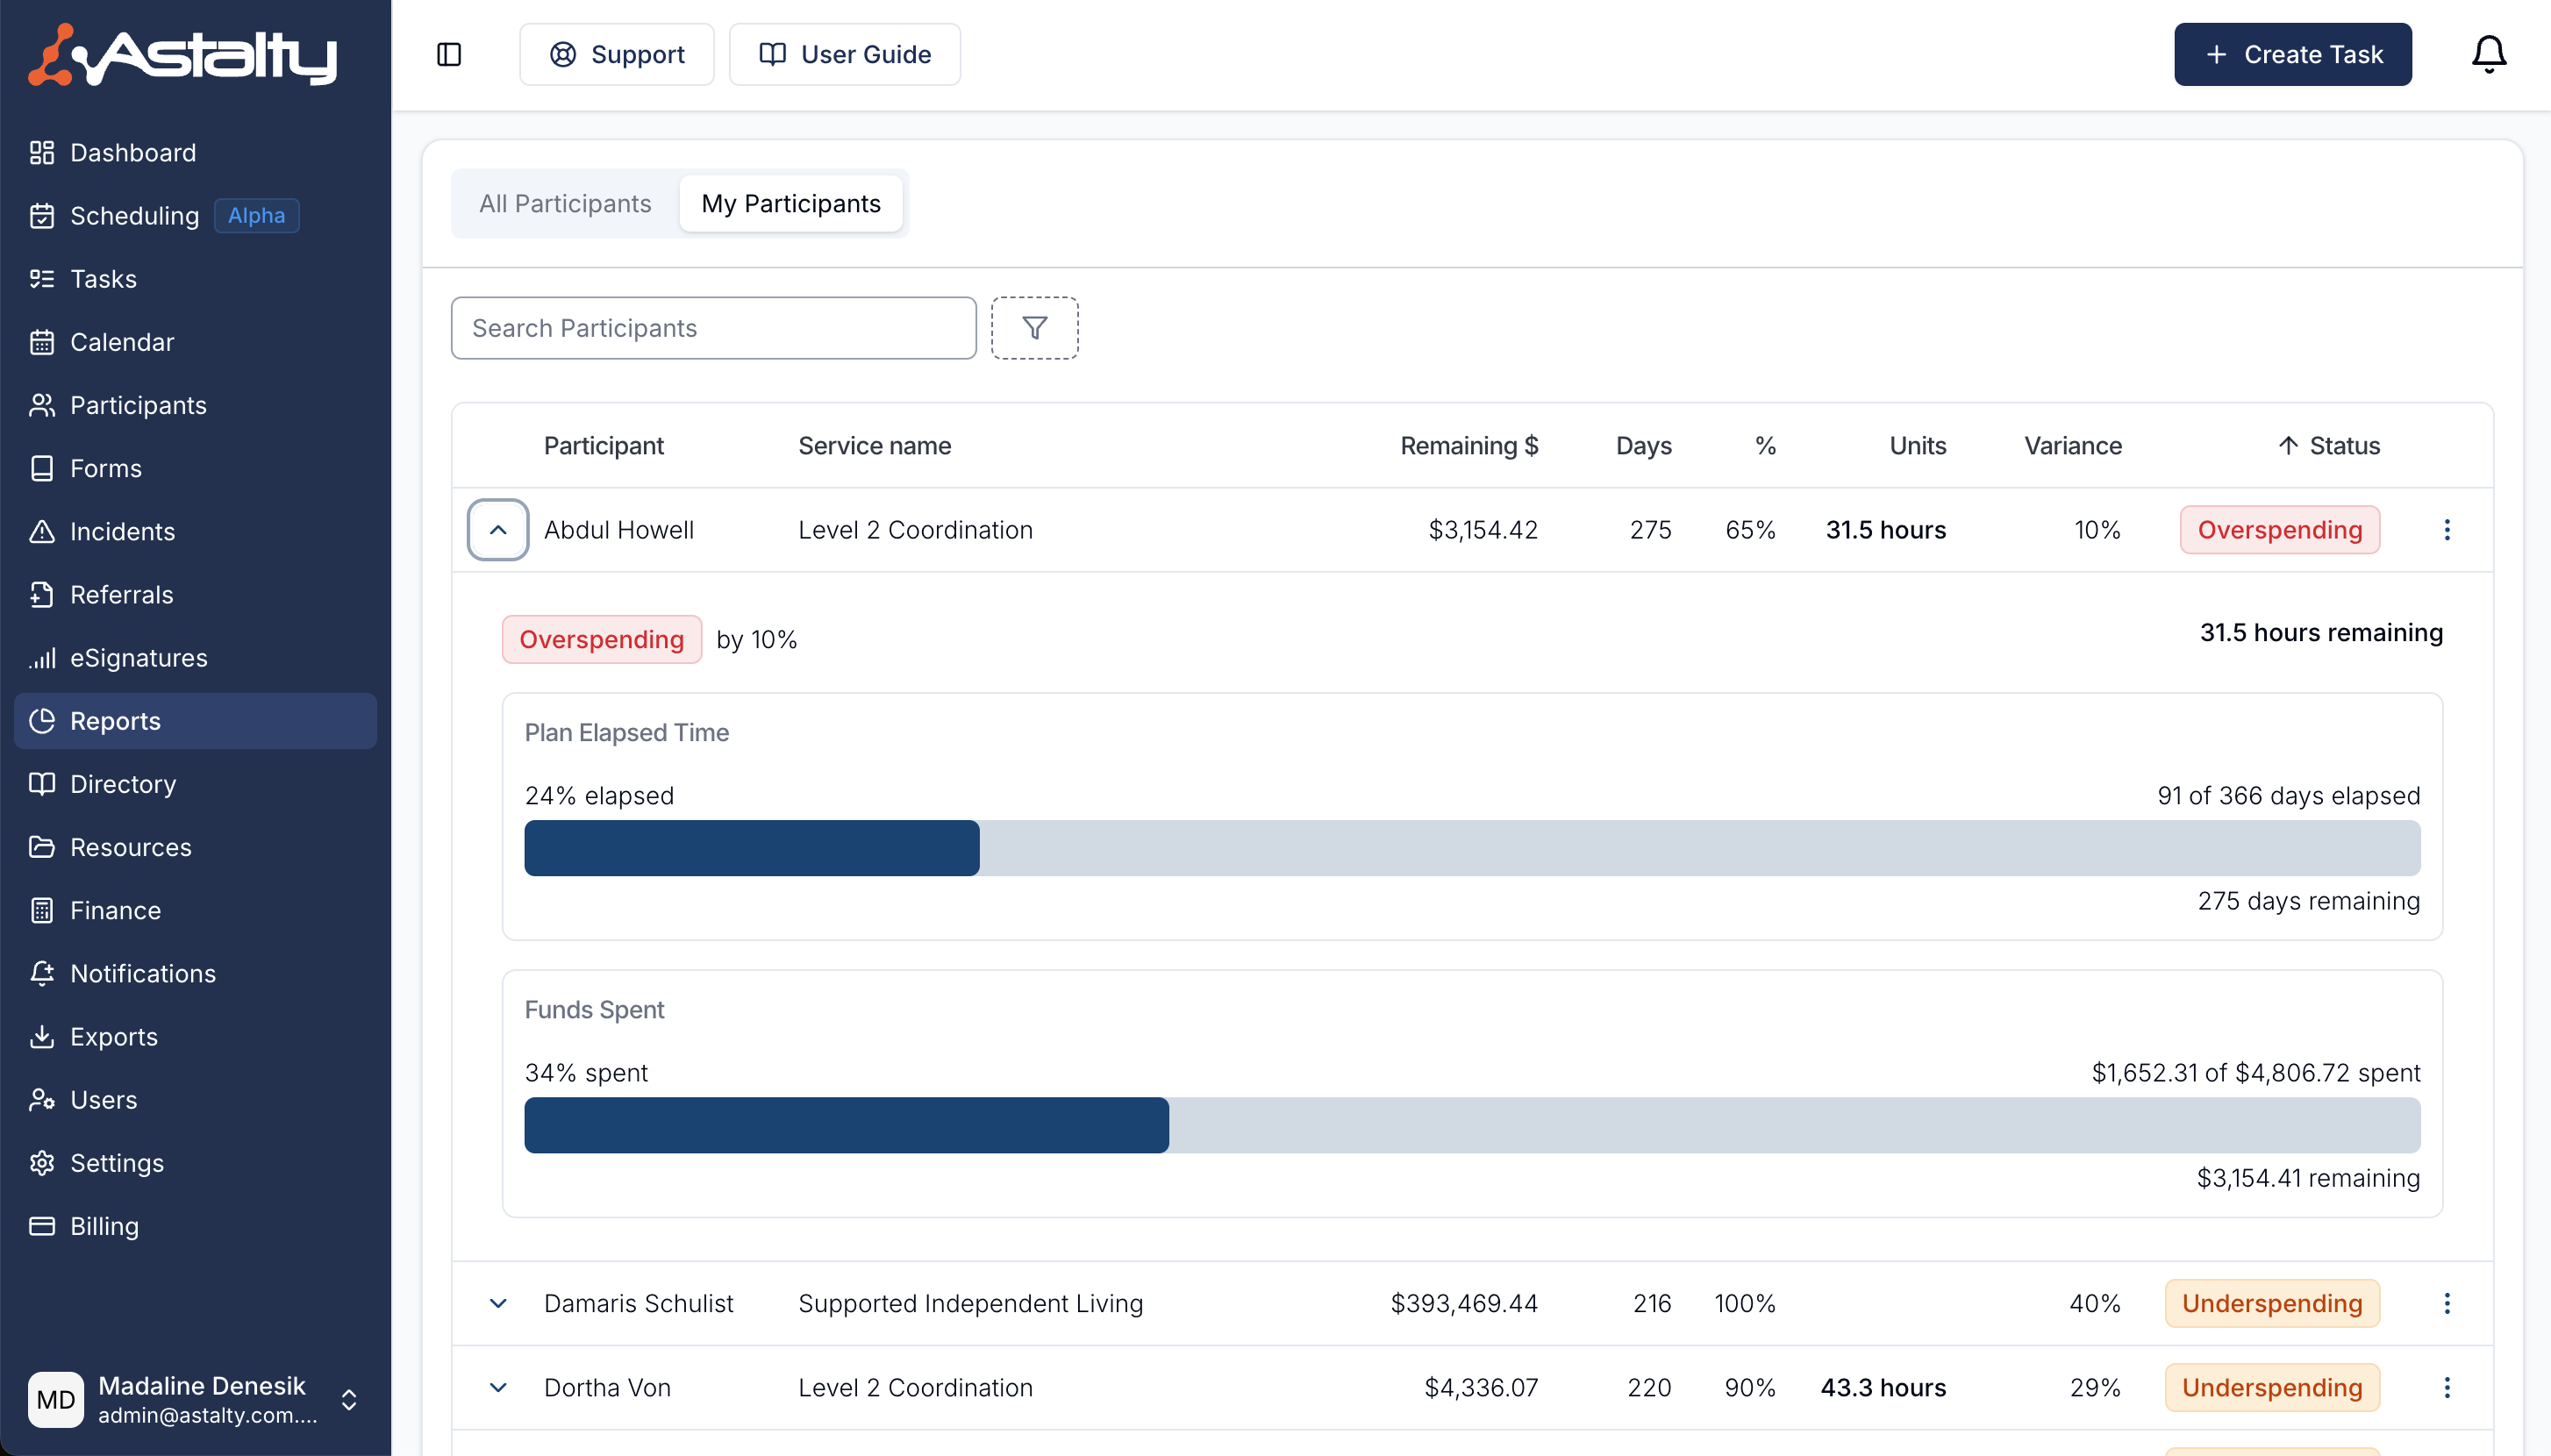The image size is (2551, 1456).
Task: Click the Support button
Action: (x=616, y=54)
